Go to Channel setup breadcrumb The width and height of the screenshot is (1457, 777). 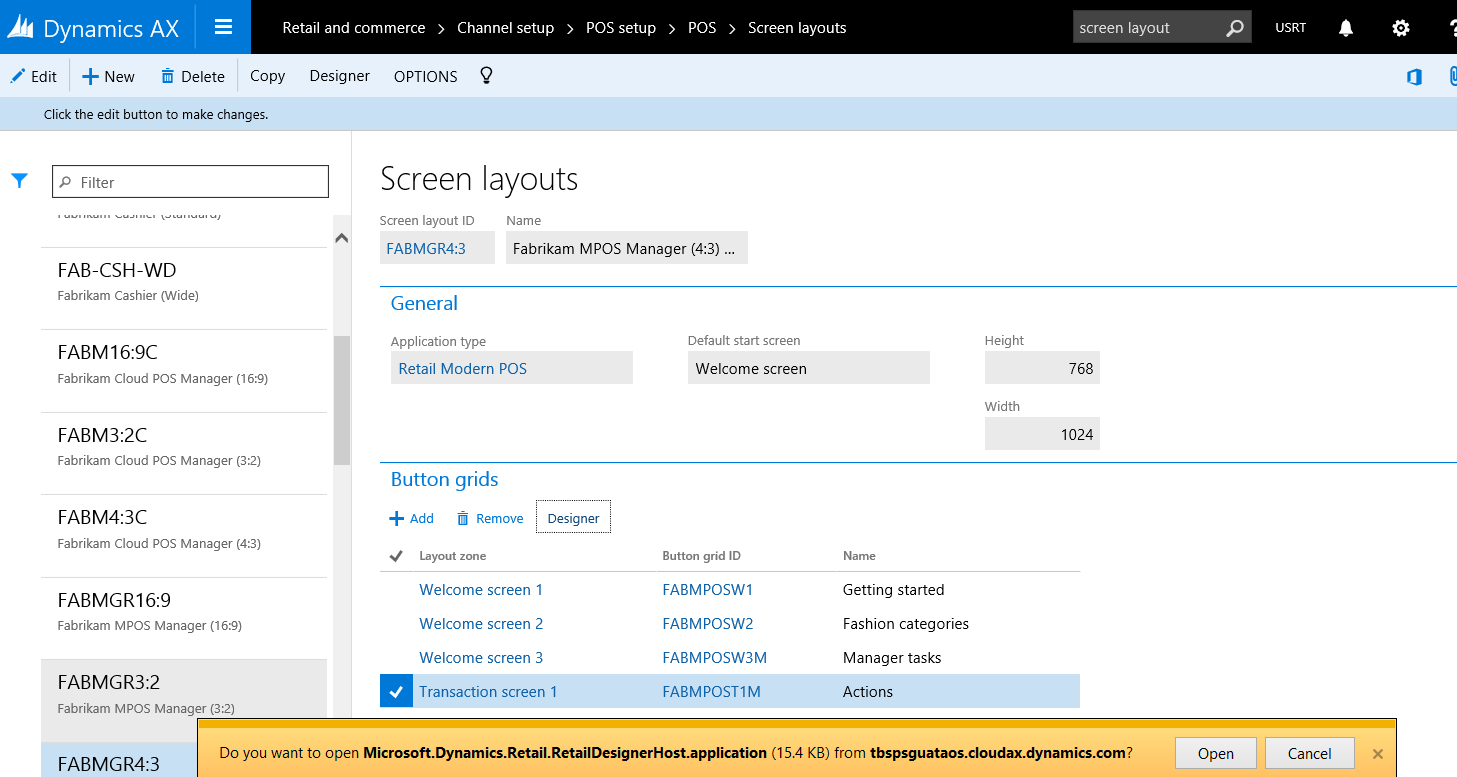point(505,28)
